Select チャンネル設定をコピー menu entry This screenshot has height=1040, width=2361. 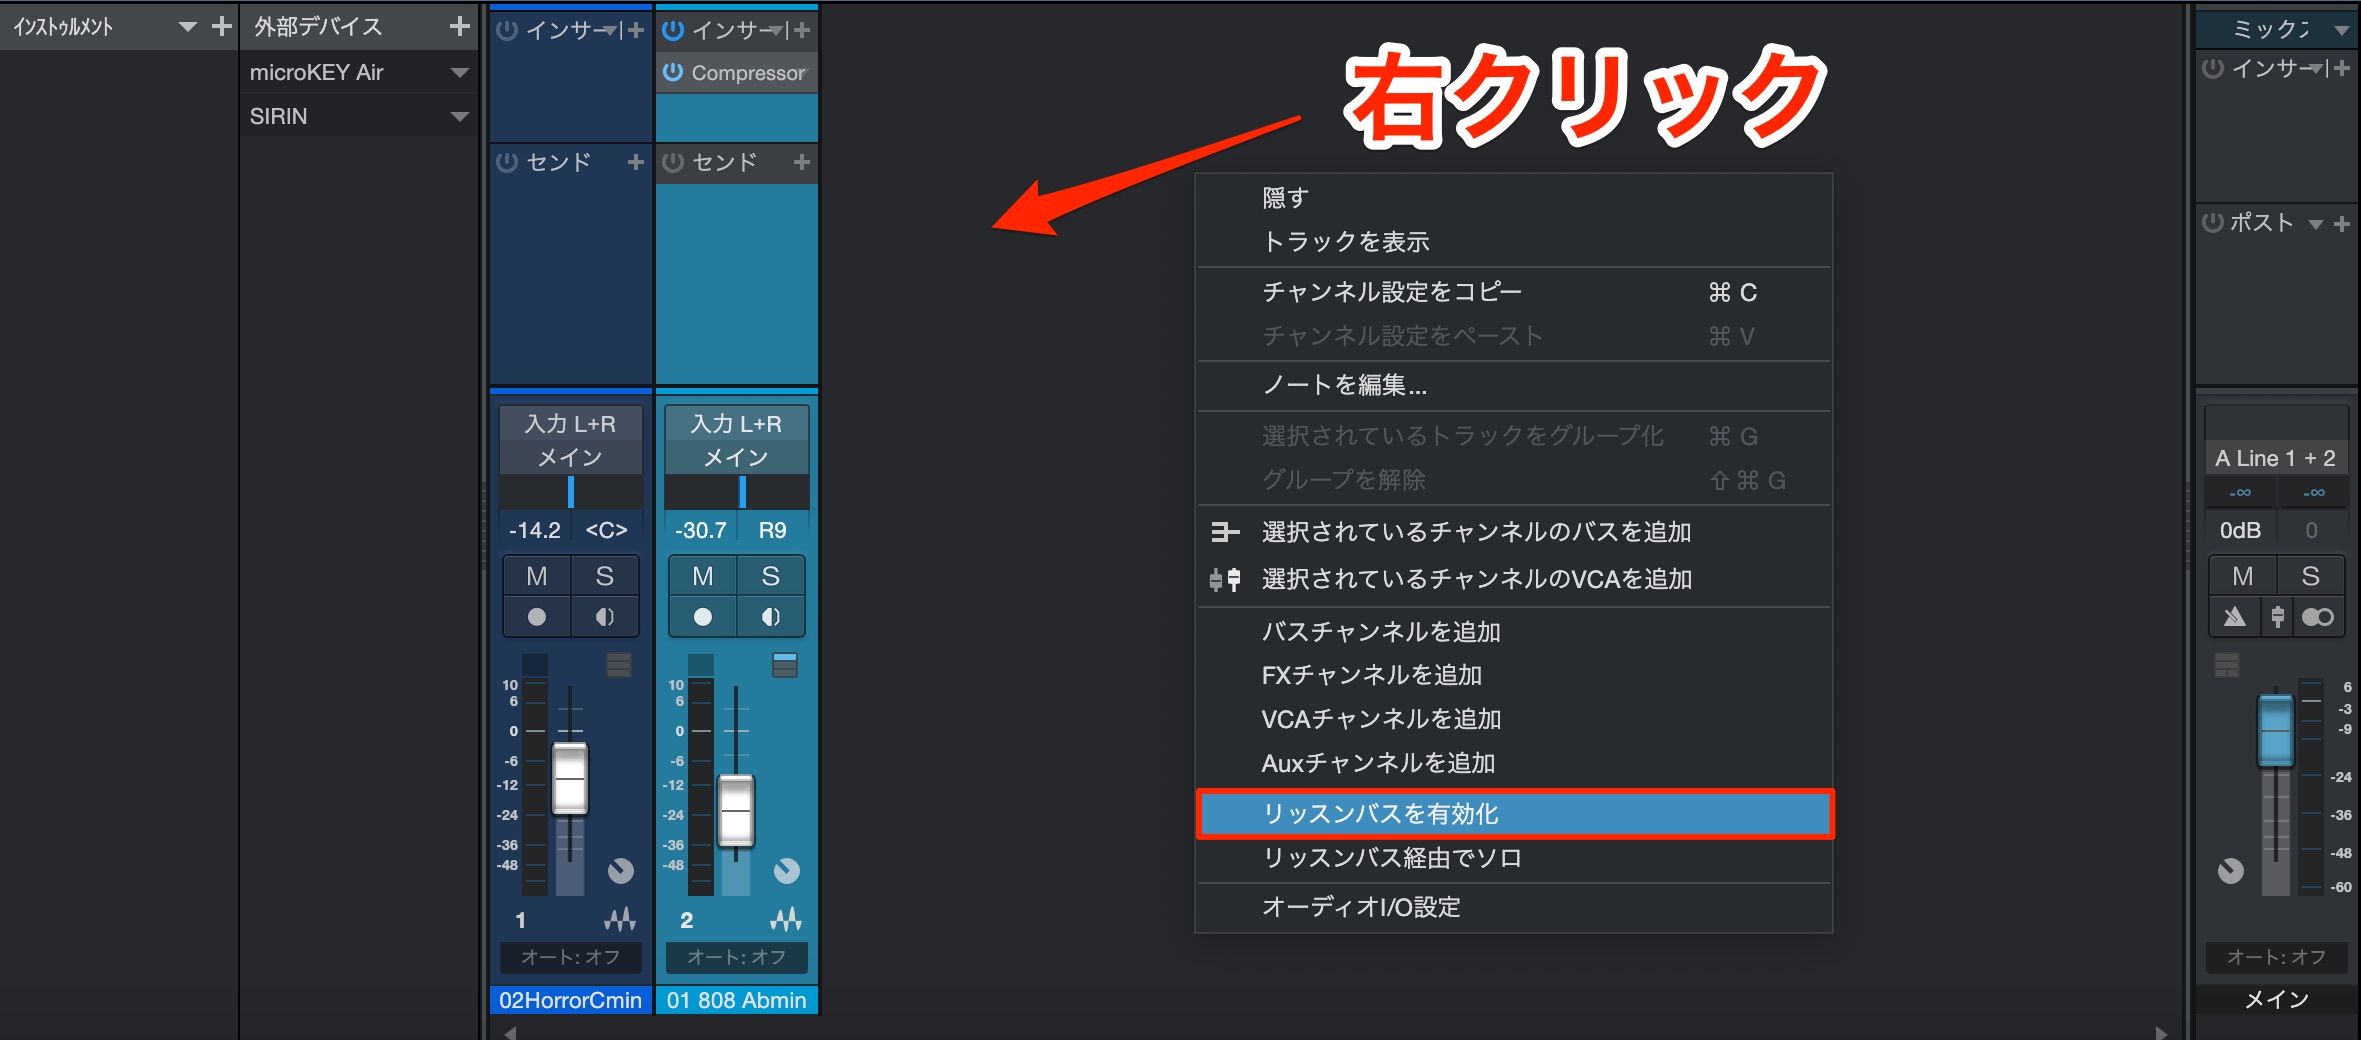[1514, 292]
